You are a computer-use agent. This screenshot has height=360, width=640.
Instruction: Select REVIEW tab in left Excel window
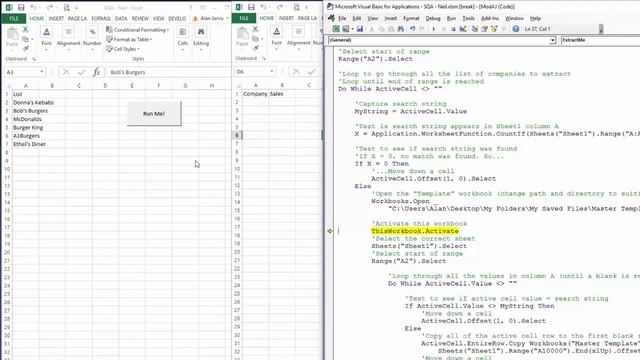click(x=140, y=18)
